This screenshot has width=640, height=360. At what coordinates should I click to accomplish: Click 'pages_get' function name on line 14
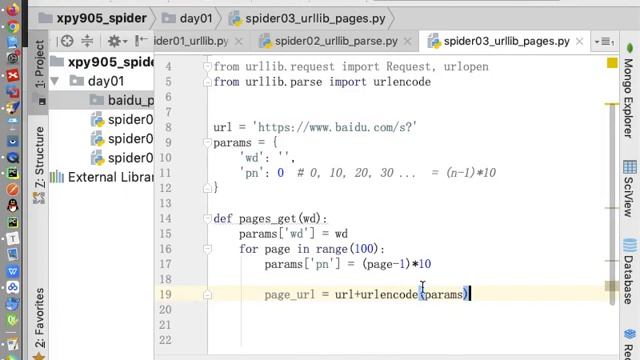268,219
